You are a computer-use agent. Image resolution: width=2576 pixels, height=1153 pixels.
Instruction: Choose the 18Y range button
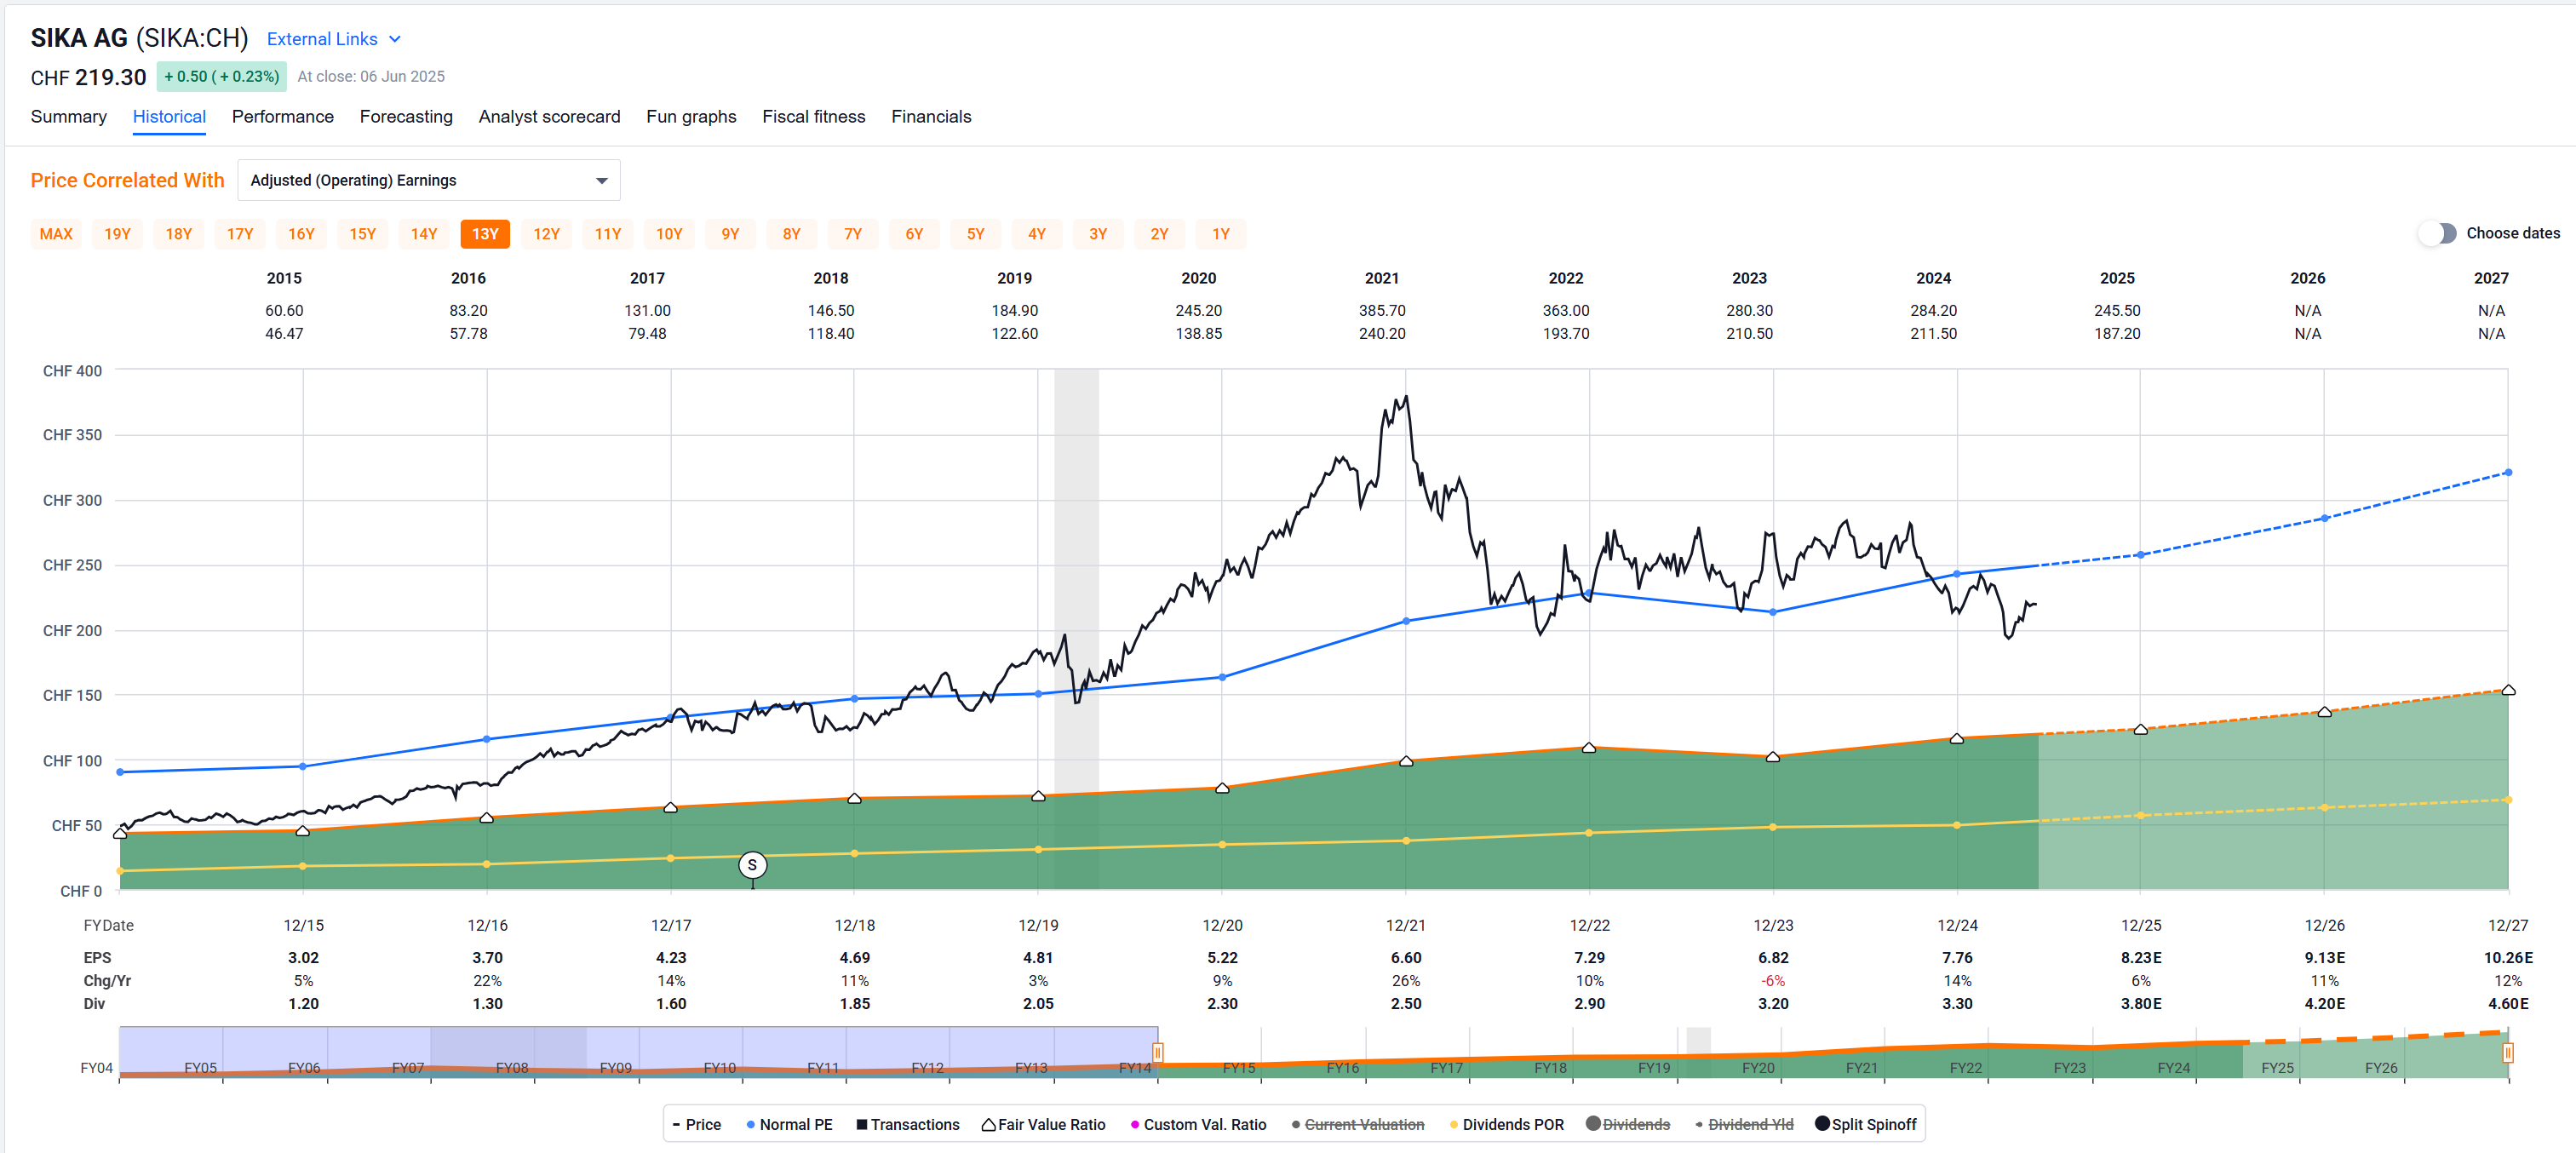click(x=179, y=234)
